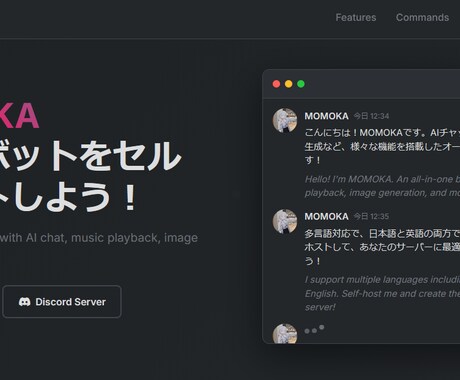Click the typing indicator dots
The width and height of the screenshot is (460, 380).
click(314, 329)
